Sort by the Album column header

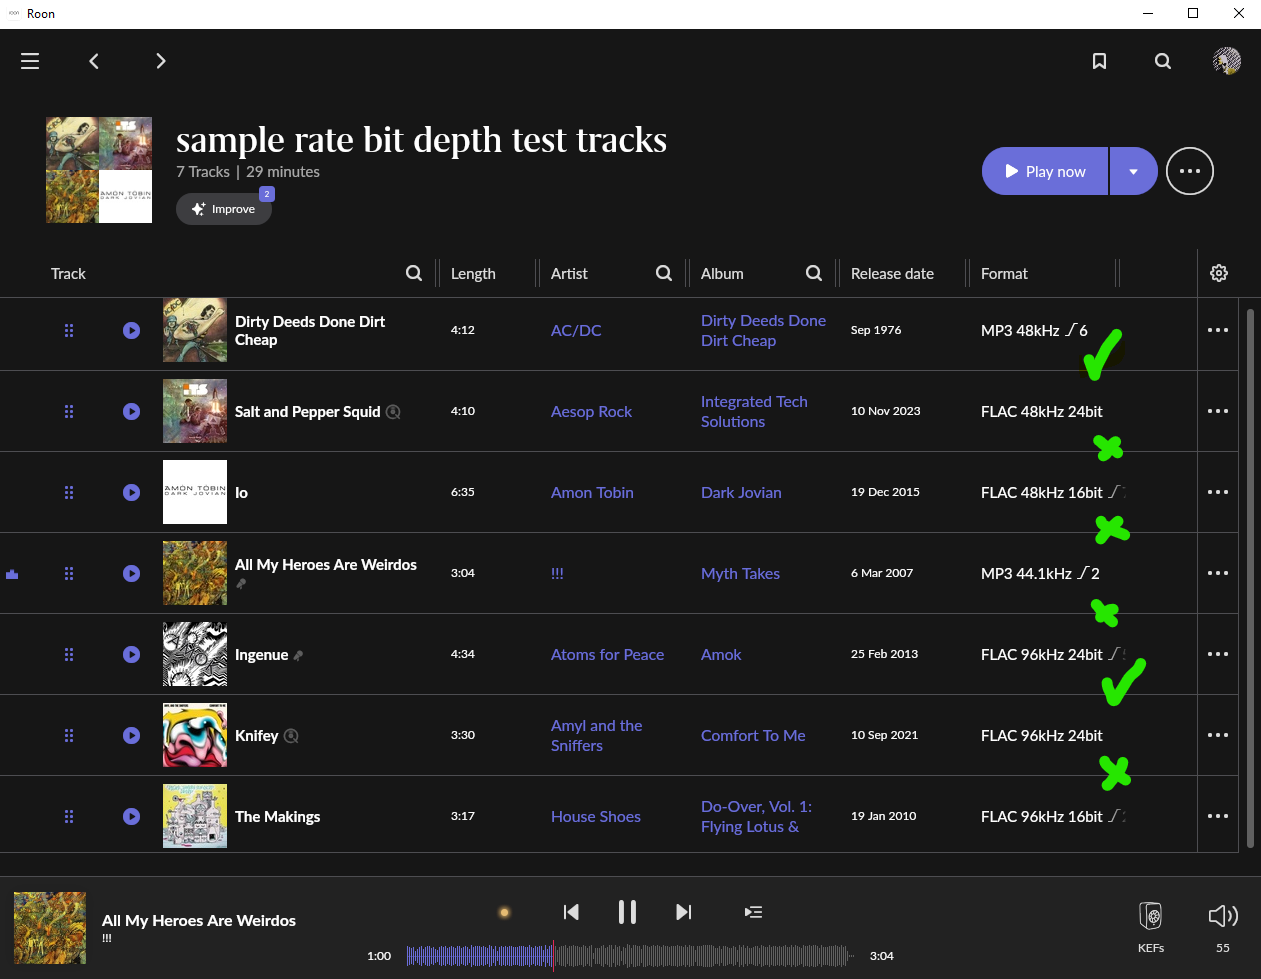[x=722, y=274]
